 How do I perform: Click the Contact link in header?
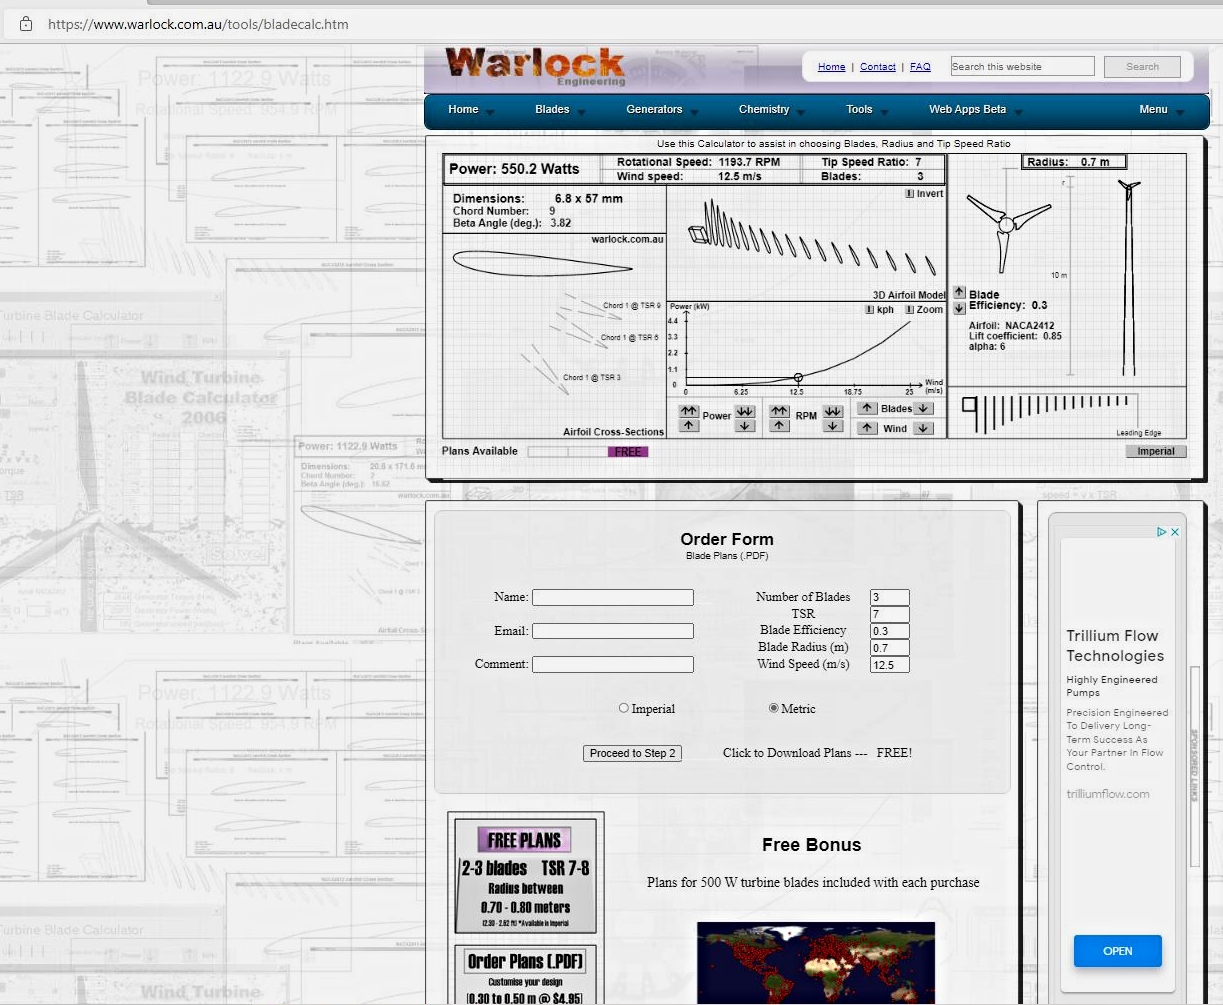[x=877, y=67]
